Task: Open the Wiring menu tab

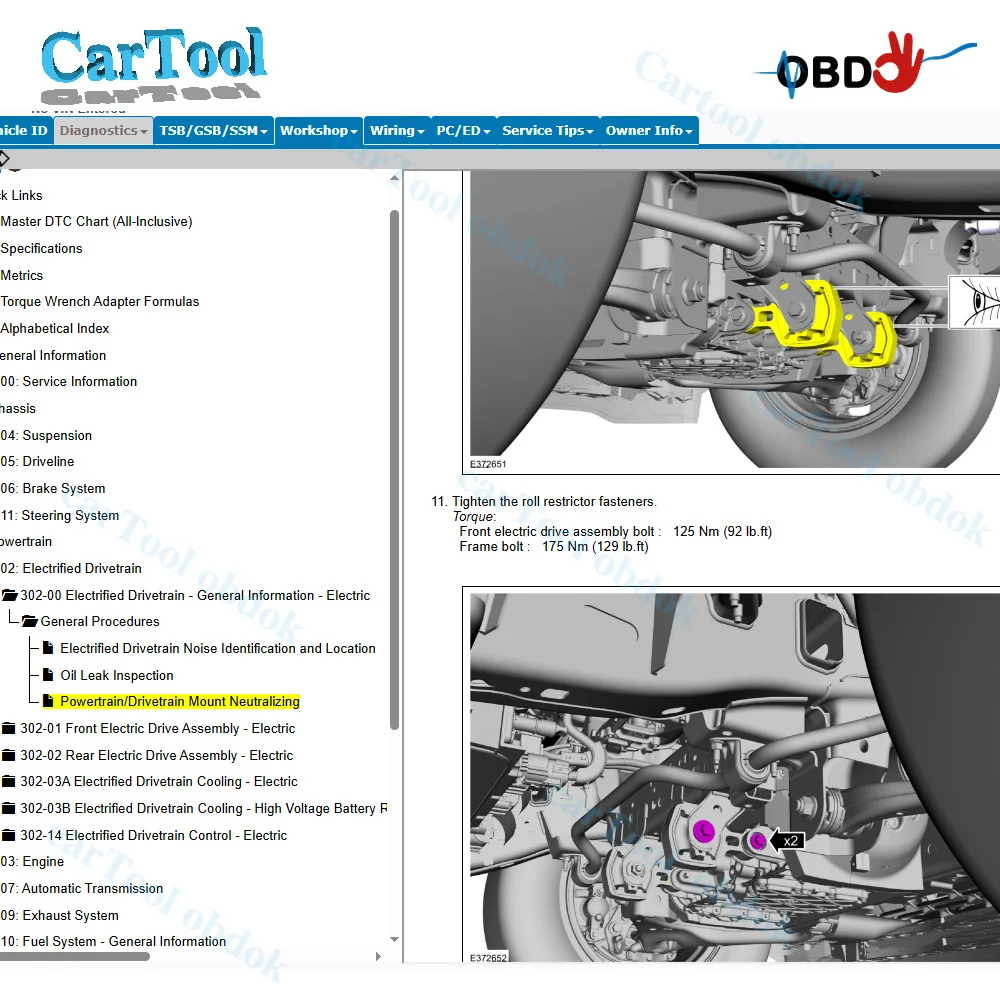Action: tap(397, 131)
